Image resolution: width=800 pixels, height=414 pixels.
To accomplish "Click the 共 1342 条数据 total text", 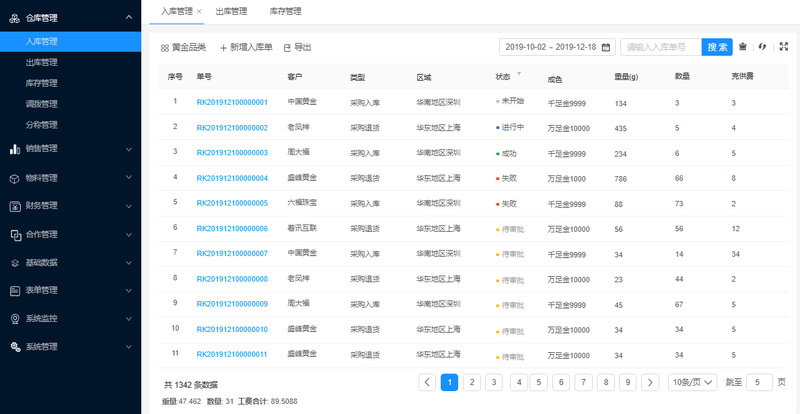I will 191,385.
